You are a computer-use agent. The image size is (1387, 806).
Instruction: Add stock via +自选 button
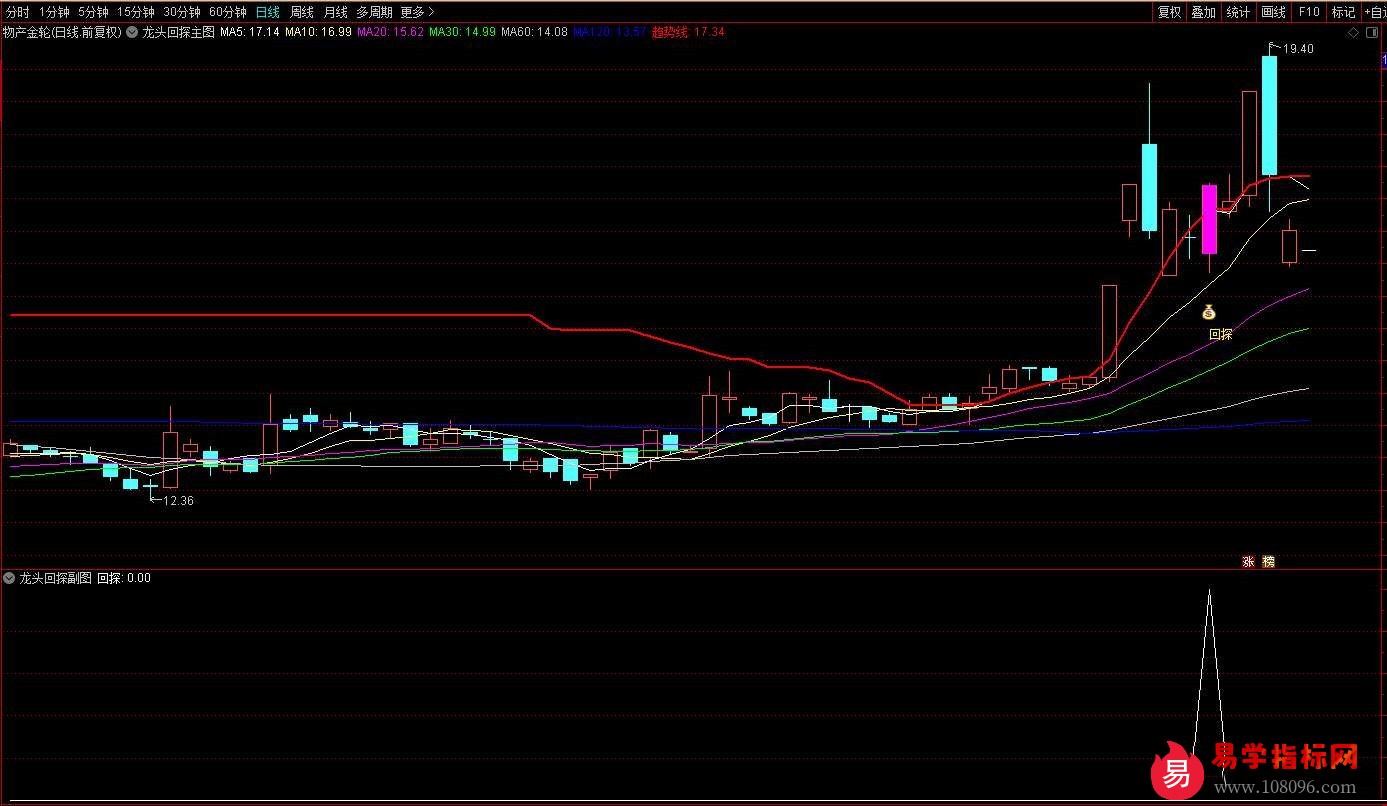tap(1374, 12)
